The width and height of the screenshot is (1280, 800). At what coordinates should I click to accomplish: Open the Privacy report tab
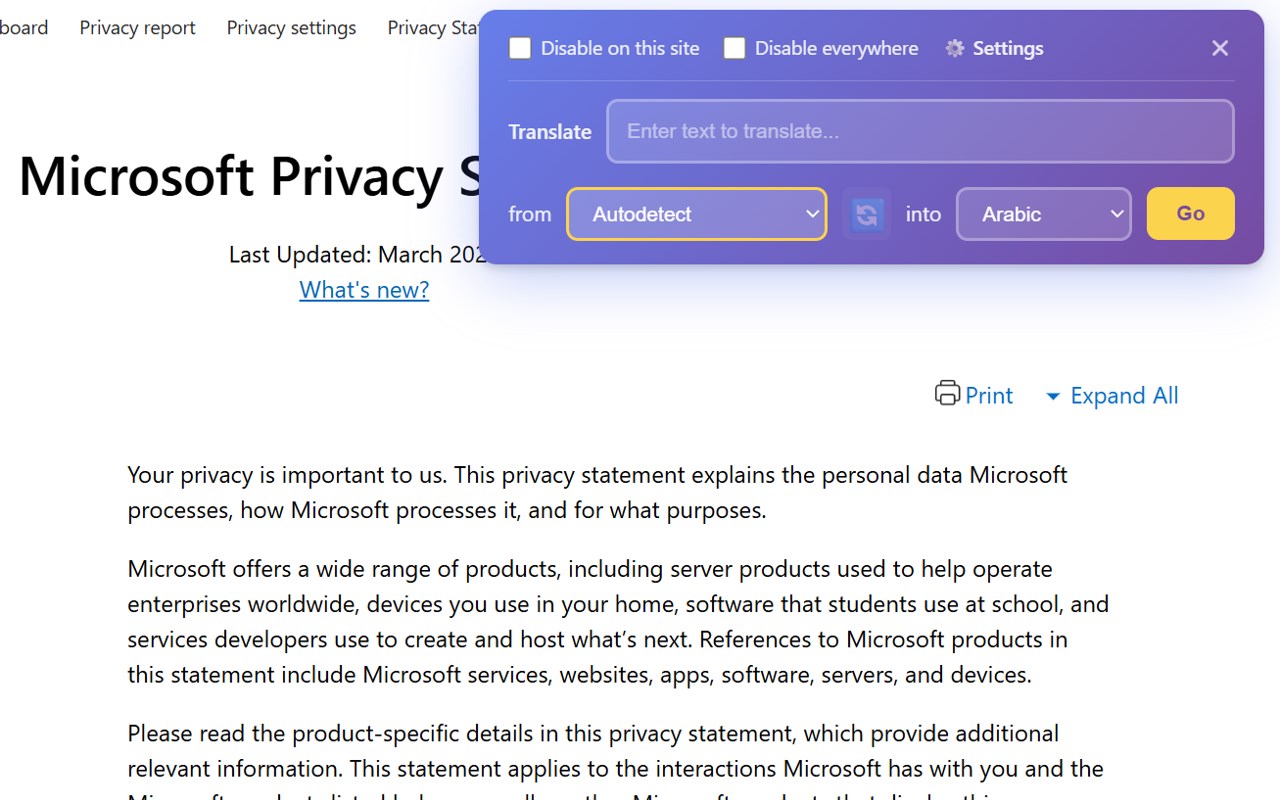(137, 28)
